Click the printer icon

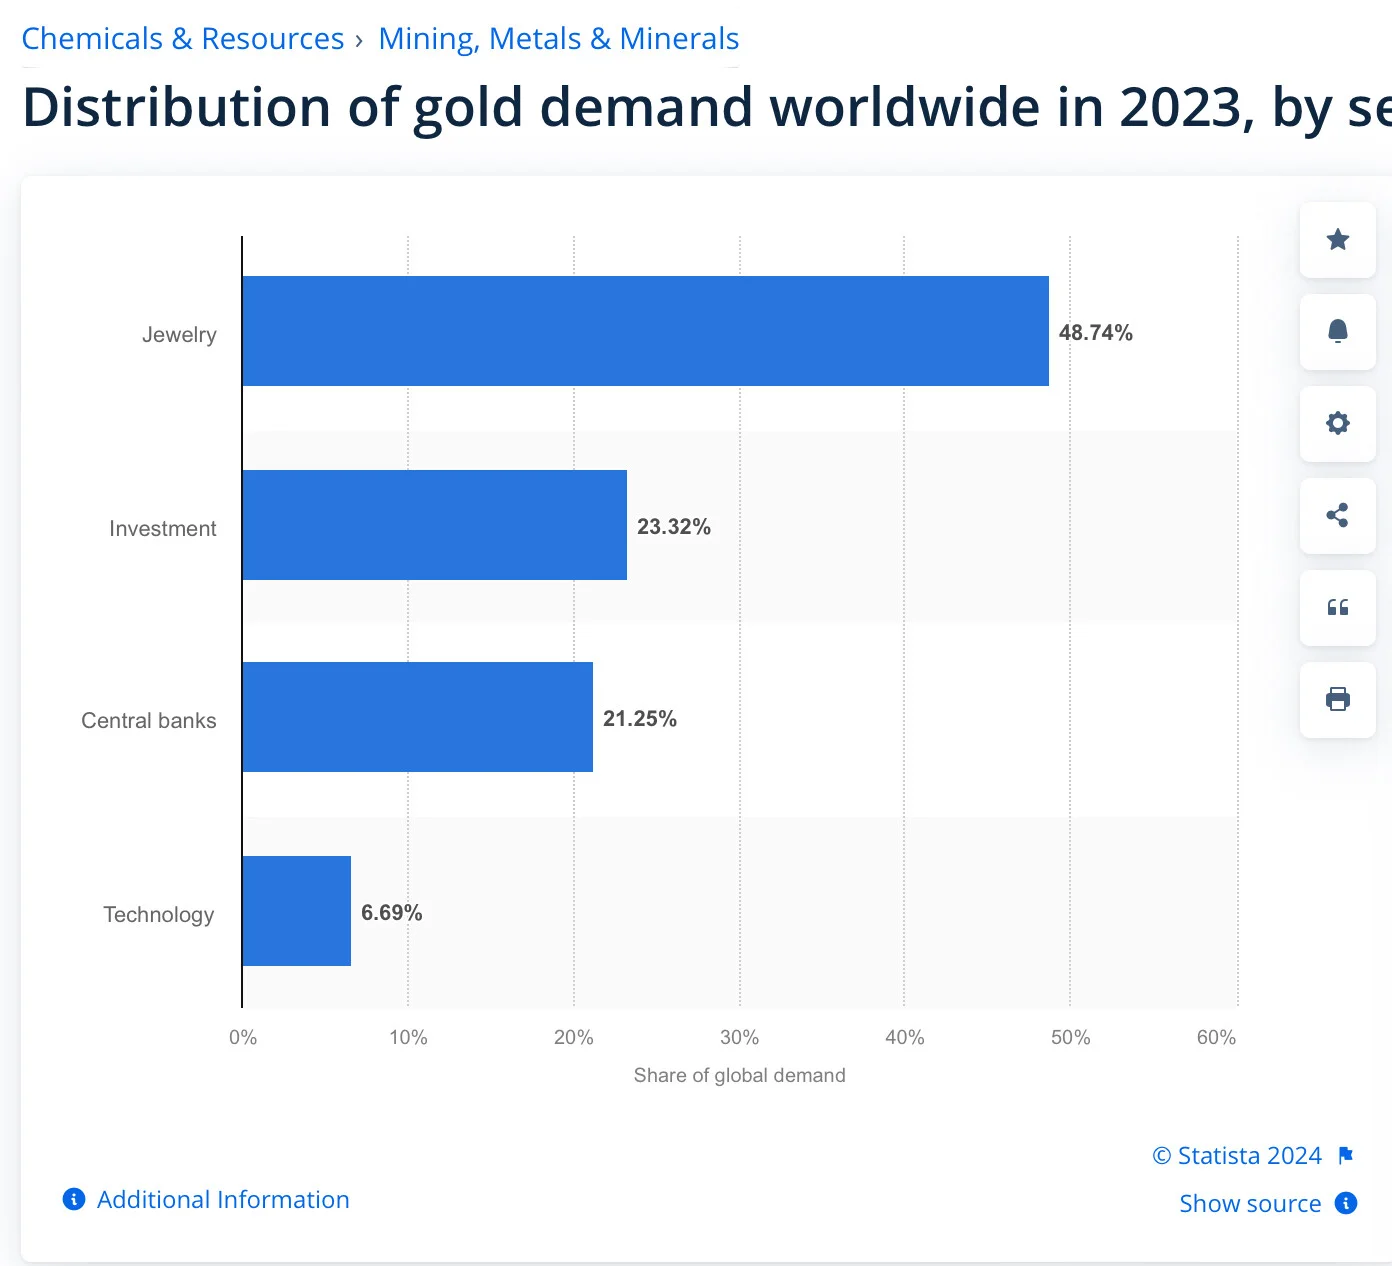(x=1338, y=699)
